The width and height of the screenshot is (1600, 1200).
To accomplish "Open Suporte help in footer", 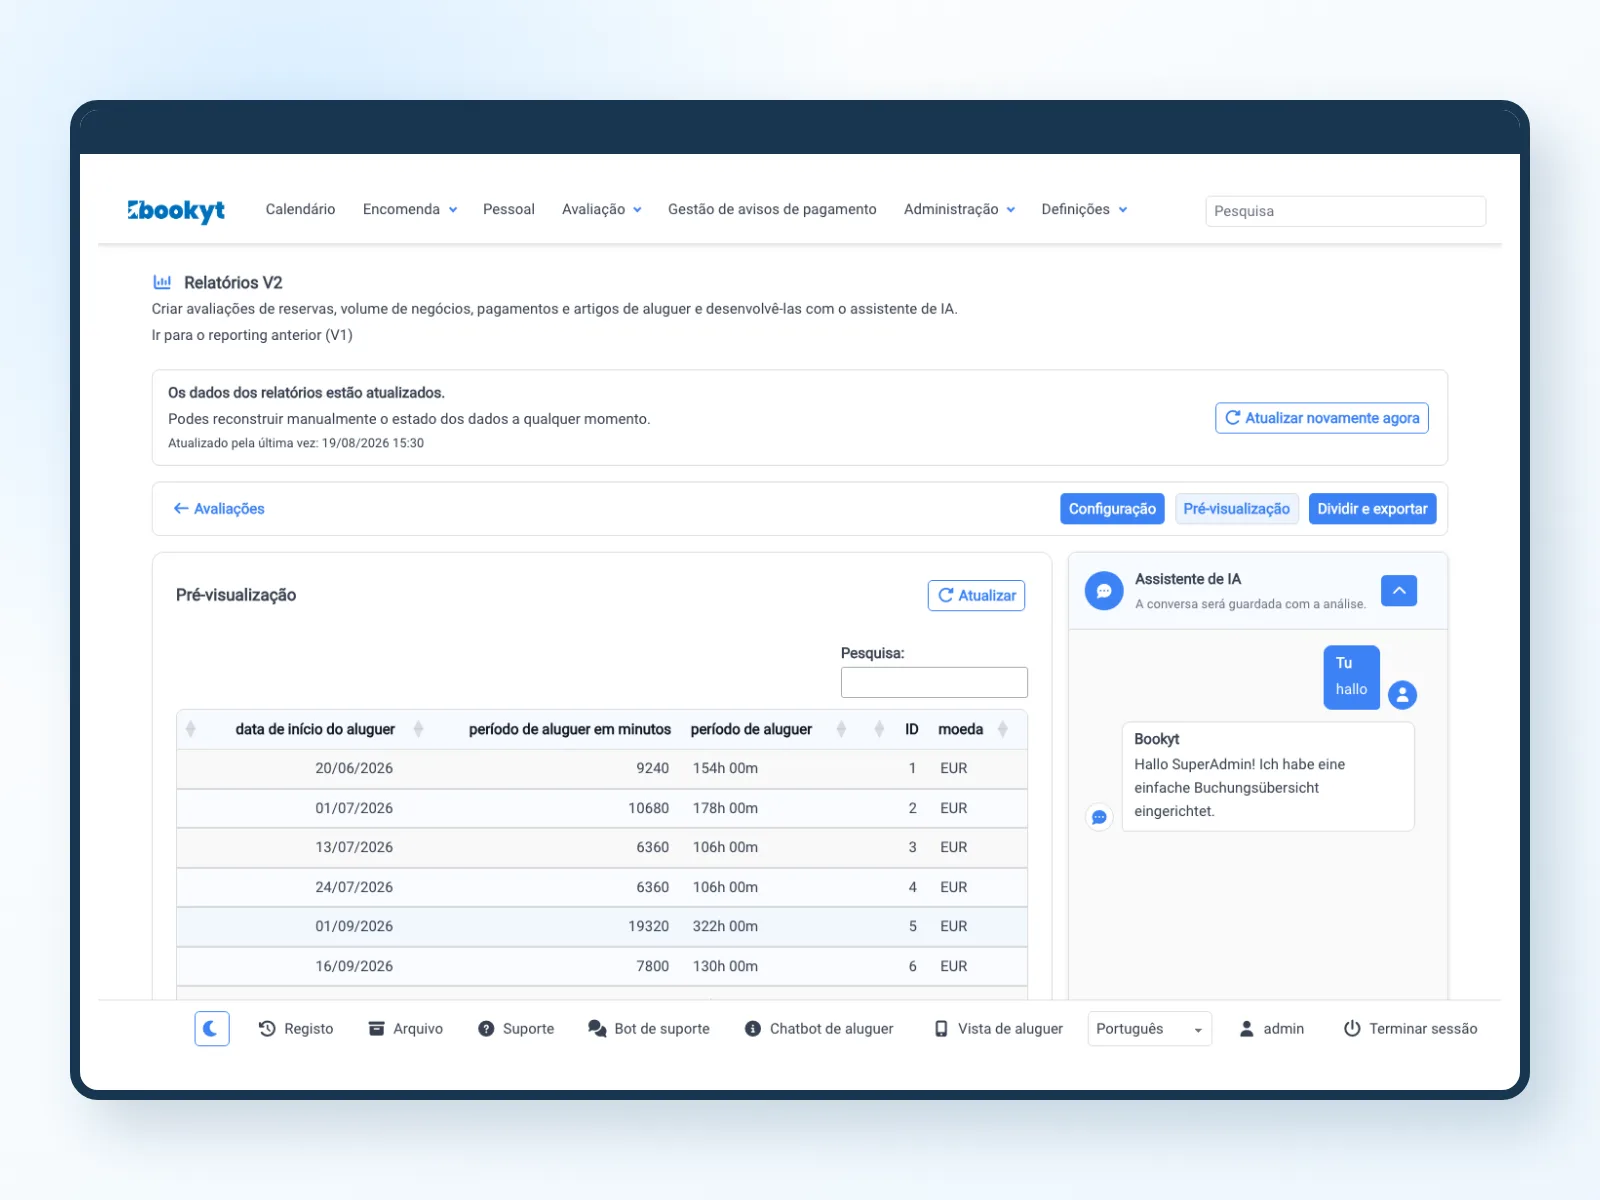I will coord(516,1028).
